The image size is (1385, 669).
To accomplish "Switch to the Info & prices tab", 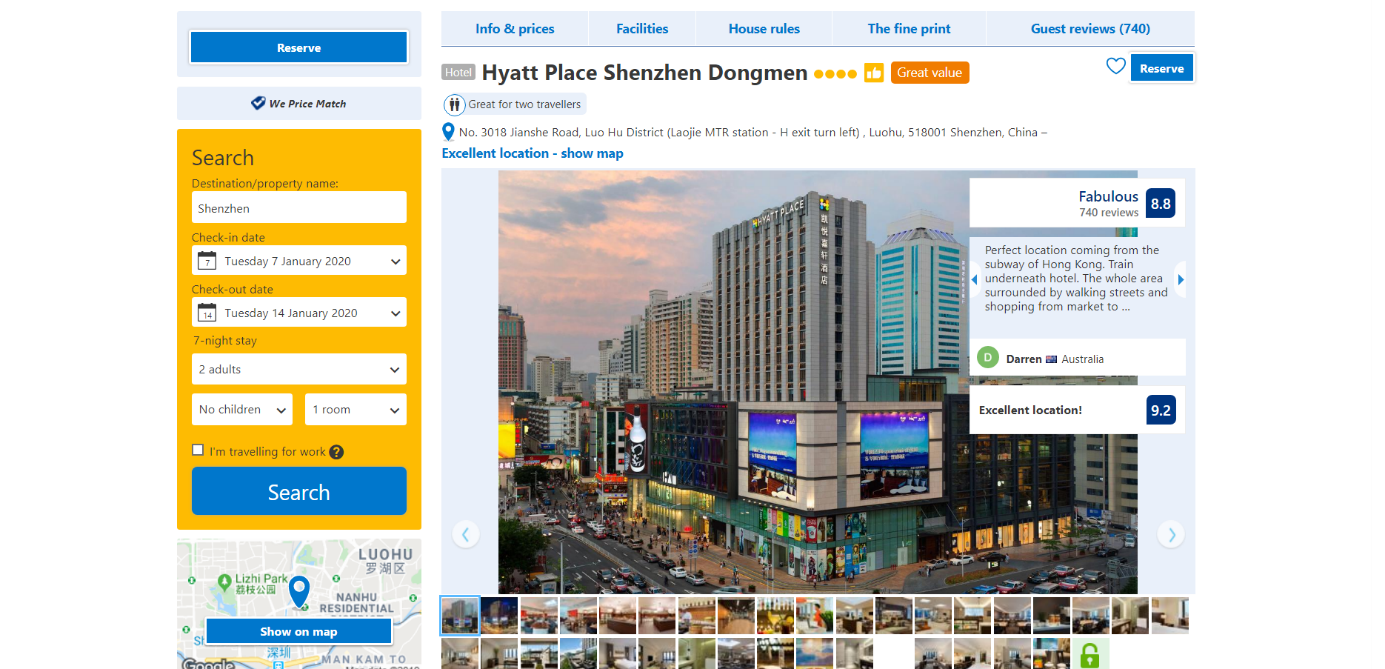I will [515, 29].
